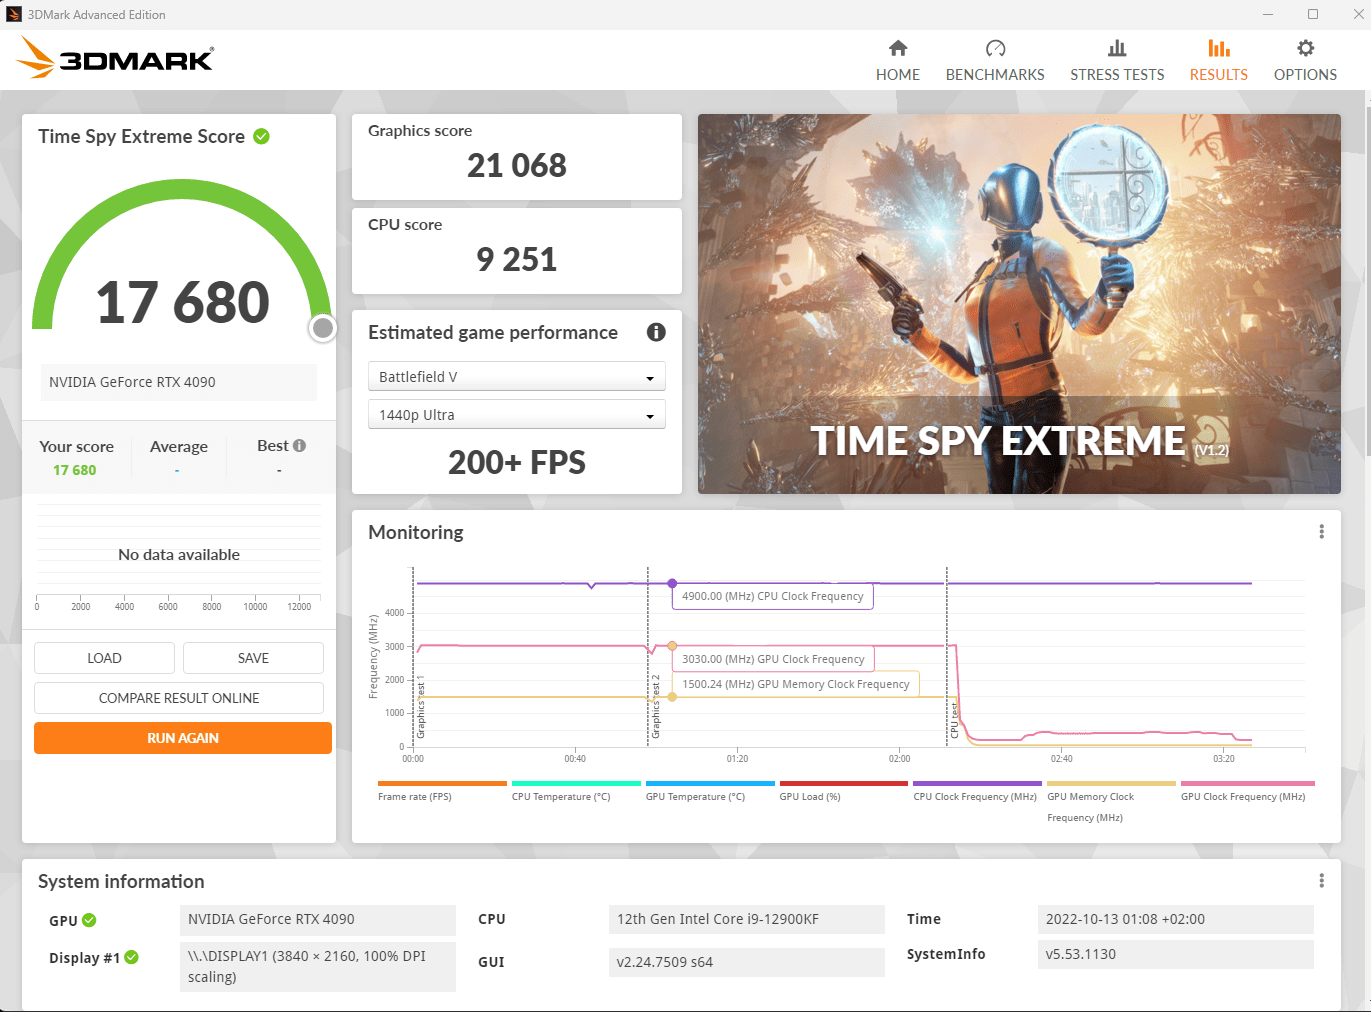Click the SAVE button
This screenshot has height=1012, width=1371.
click(253, 658)
